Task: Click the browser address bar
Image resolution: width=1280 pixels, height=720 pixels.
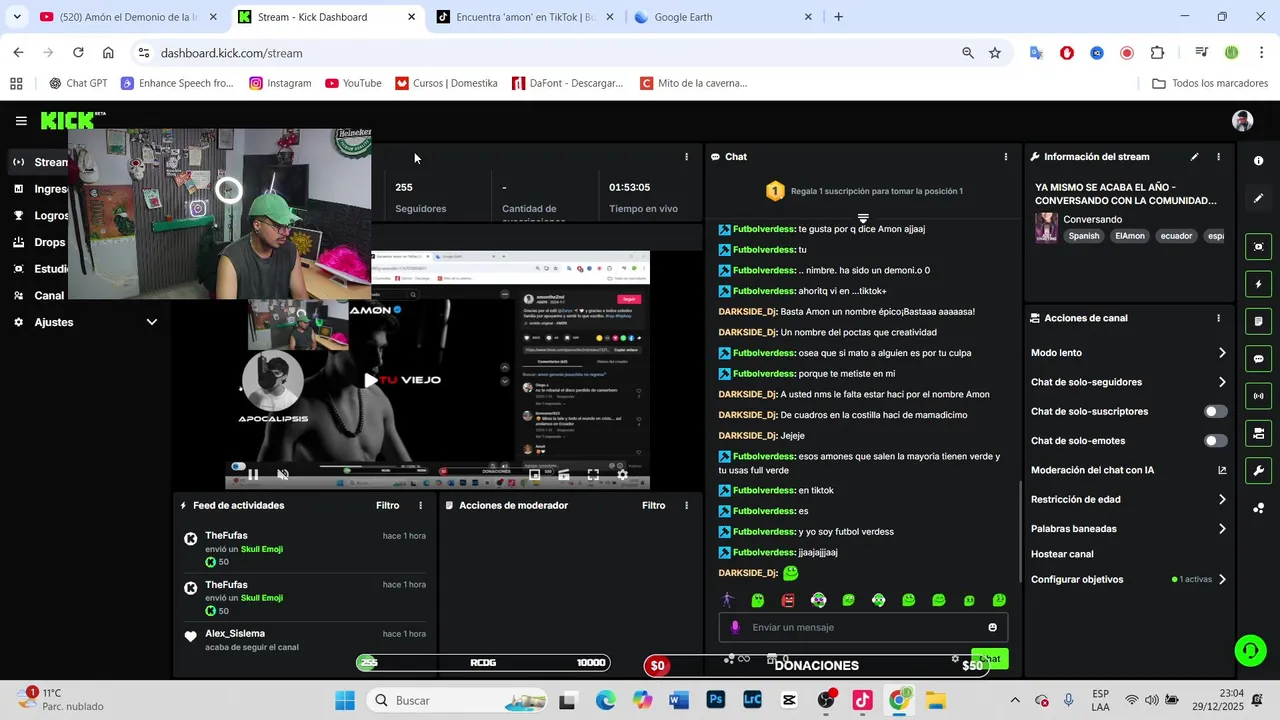Action: point(552,53)
